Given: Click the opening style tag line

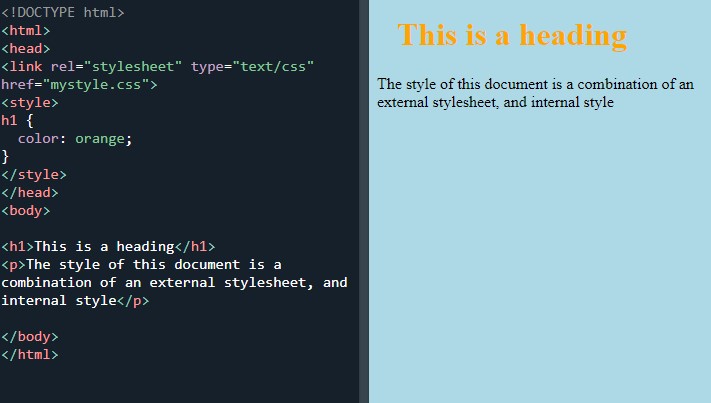Looking at the screenshot, I should [29, 102].
